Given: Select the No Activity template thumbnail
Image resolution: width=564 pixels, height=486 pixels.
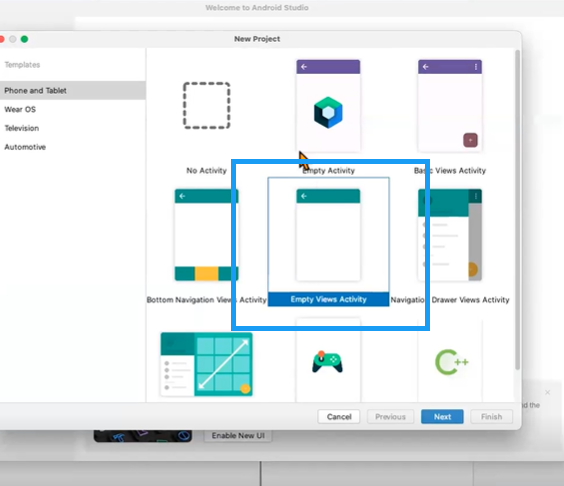Looking at the screenshot, I should (x=207, y=105).
